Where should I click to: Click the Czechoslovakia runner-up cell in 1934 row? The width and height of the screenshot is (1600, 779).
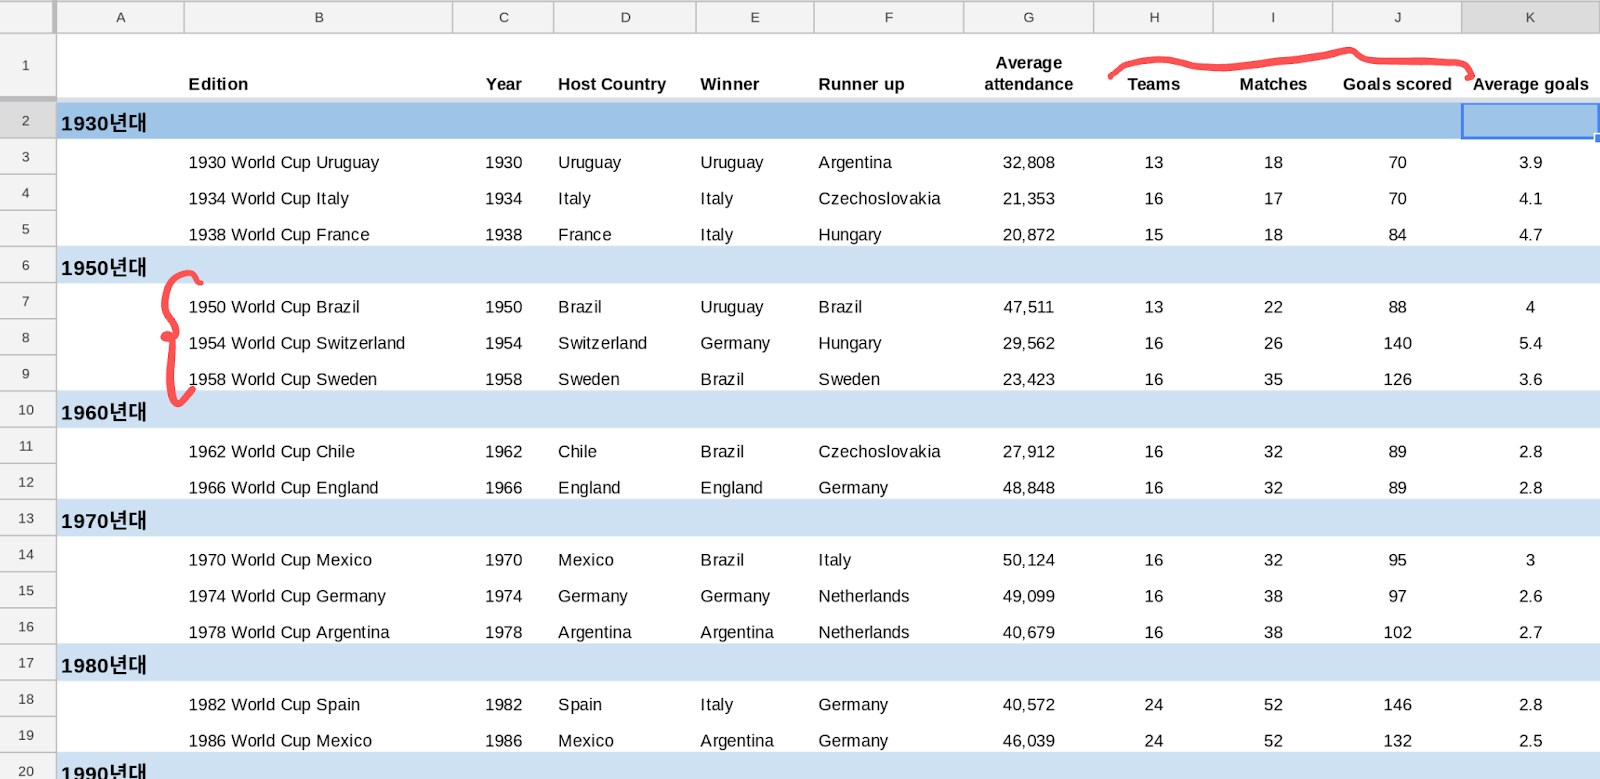[x=879, y=198]
